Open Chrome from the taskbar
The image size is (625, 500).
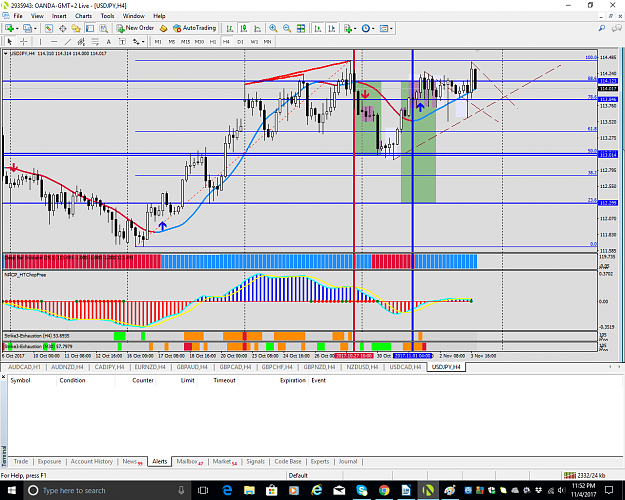(x=384, y=490)
